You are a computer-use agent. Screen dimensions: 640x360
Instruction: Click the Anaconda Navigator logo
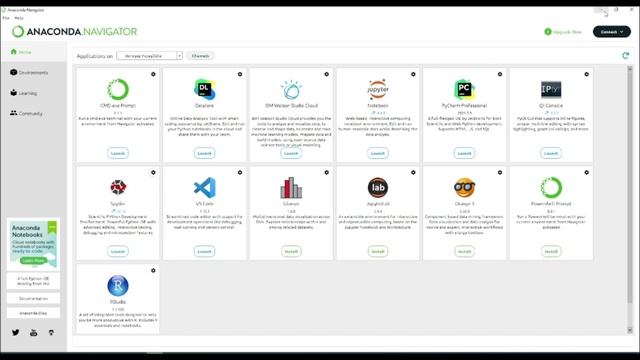[74, 31]
